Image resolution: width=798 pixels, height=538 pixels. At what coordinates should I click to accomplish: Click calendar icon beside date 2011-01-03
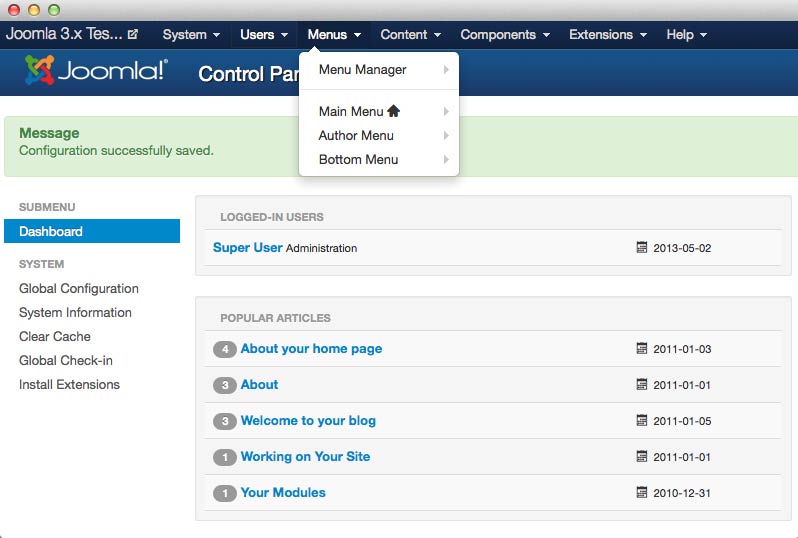click(x=642, y=349)
